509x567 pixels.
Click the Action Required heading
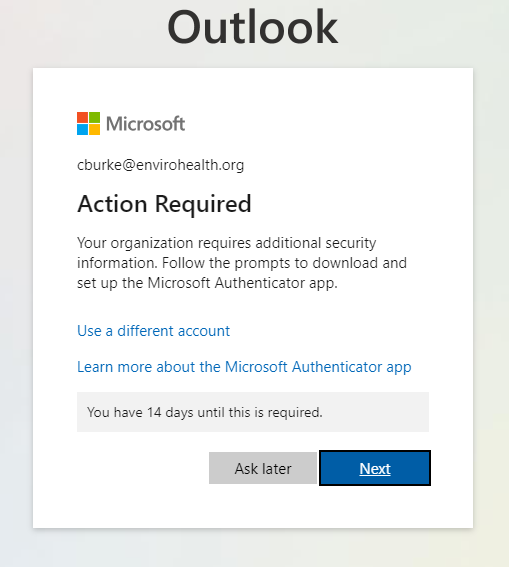coord(164,204)
